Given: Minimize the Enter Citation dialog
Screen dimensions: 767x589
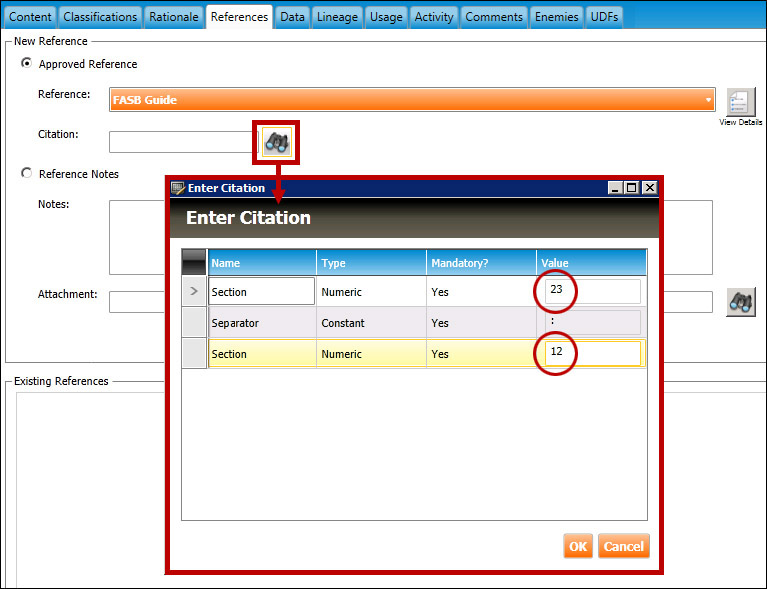Looking at the screenshot, I should [x=615, y=188].
